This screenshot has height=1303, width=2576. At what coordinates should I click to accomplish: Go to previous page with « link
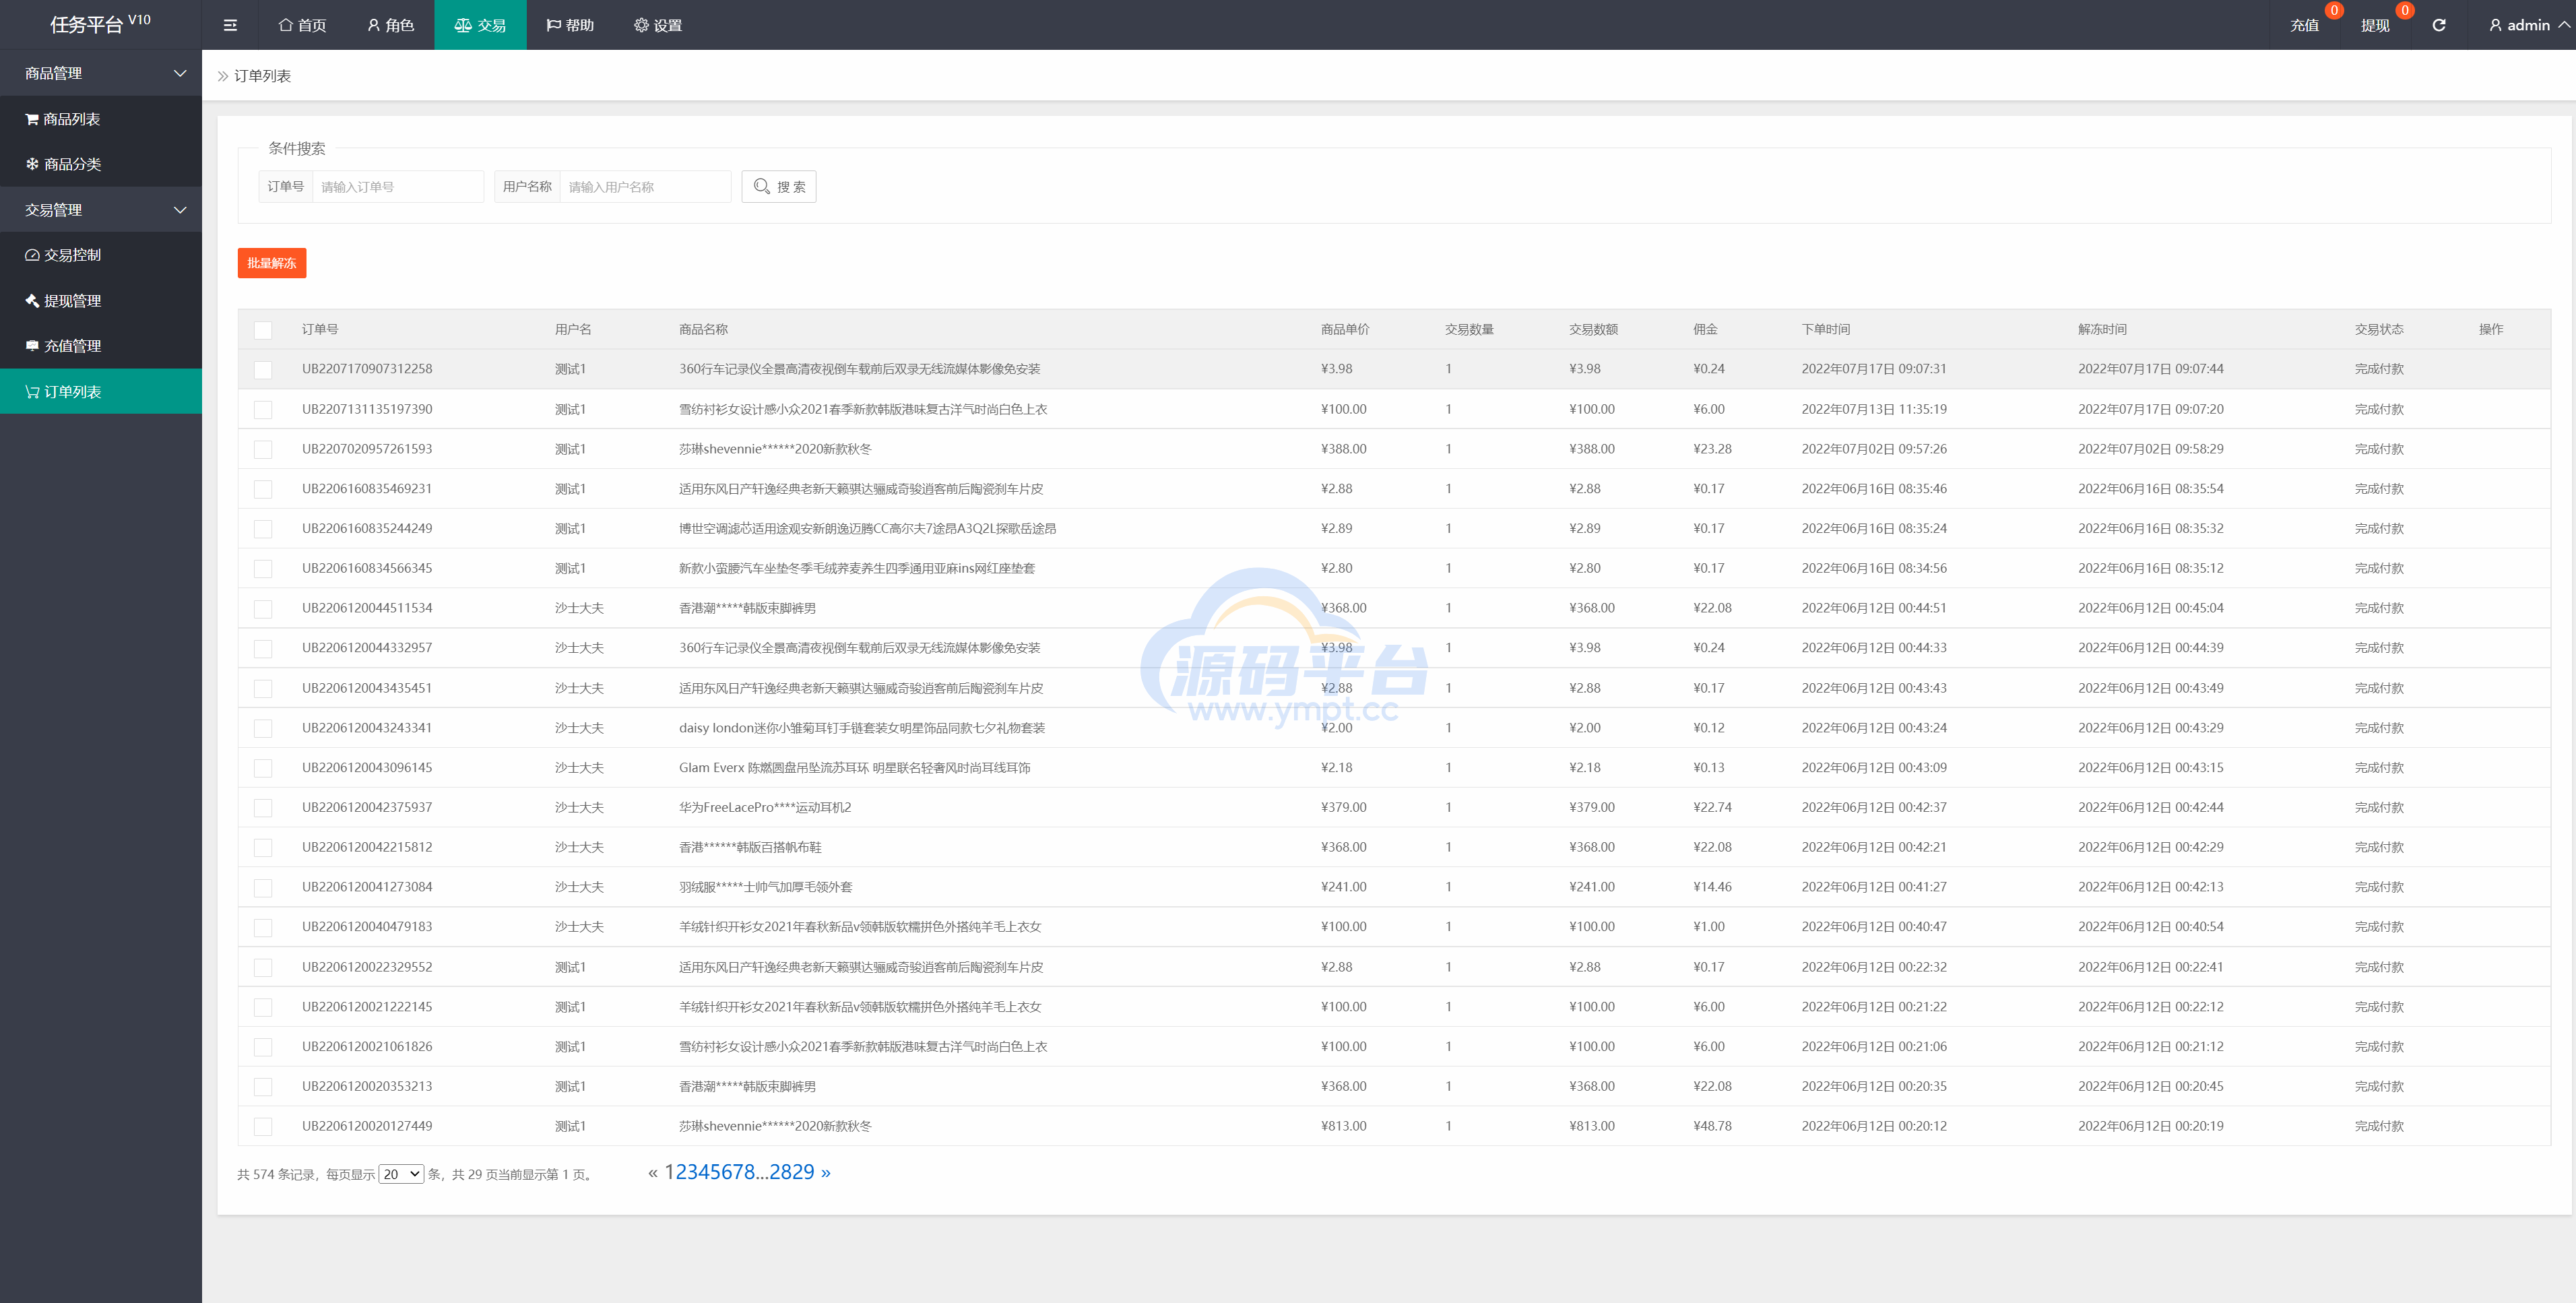pyautogui.click(x=653, y=1172)
